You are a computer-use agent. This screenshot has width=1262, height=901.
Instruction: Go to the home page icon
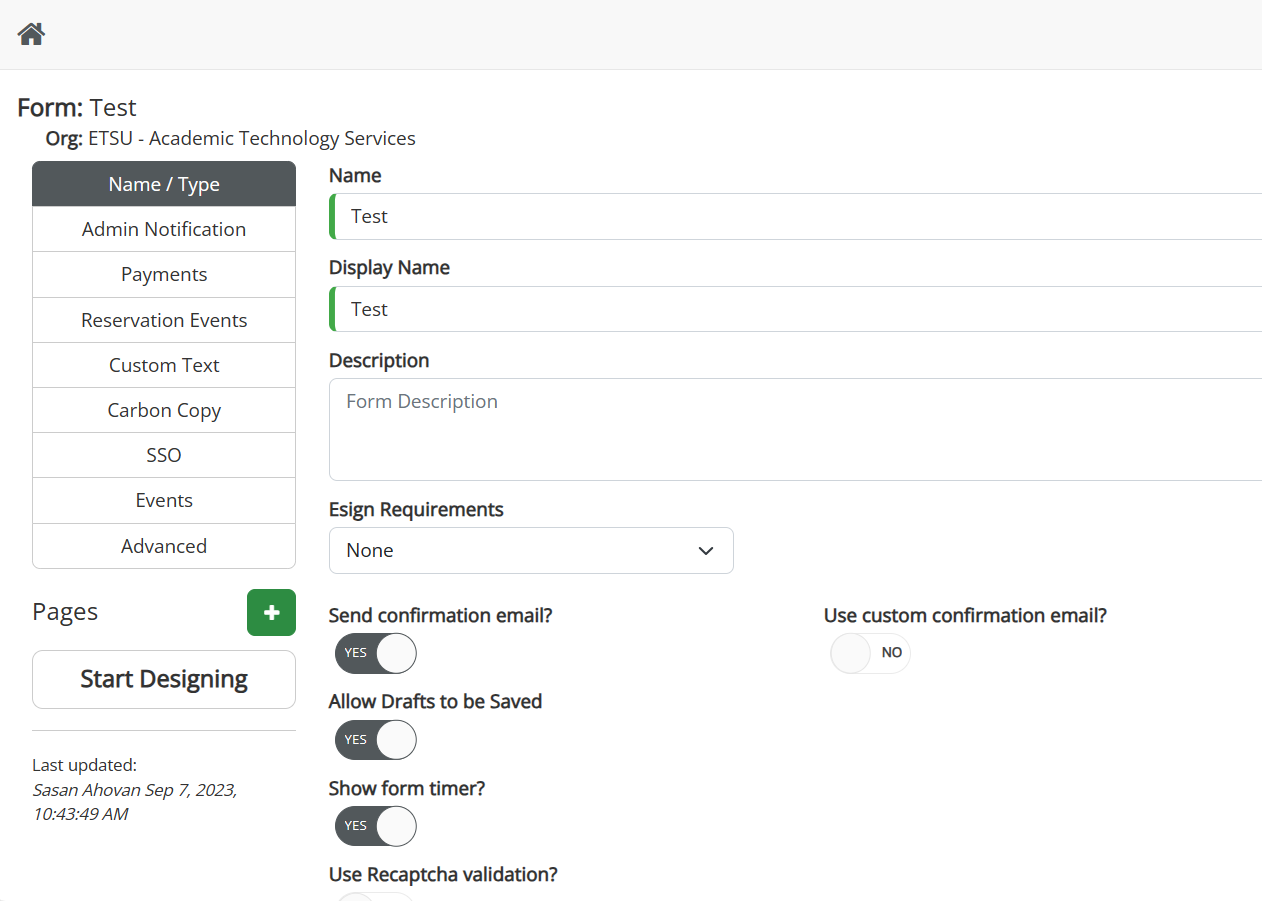click(31, 34)
